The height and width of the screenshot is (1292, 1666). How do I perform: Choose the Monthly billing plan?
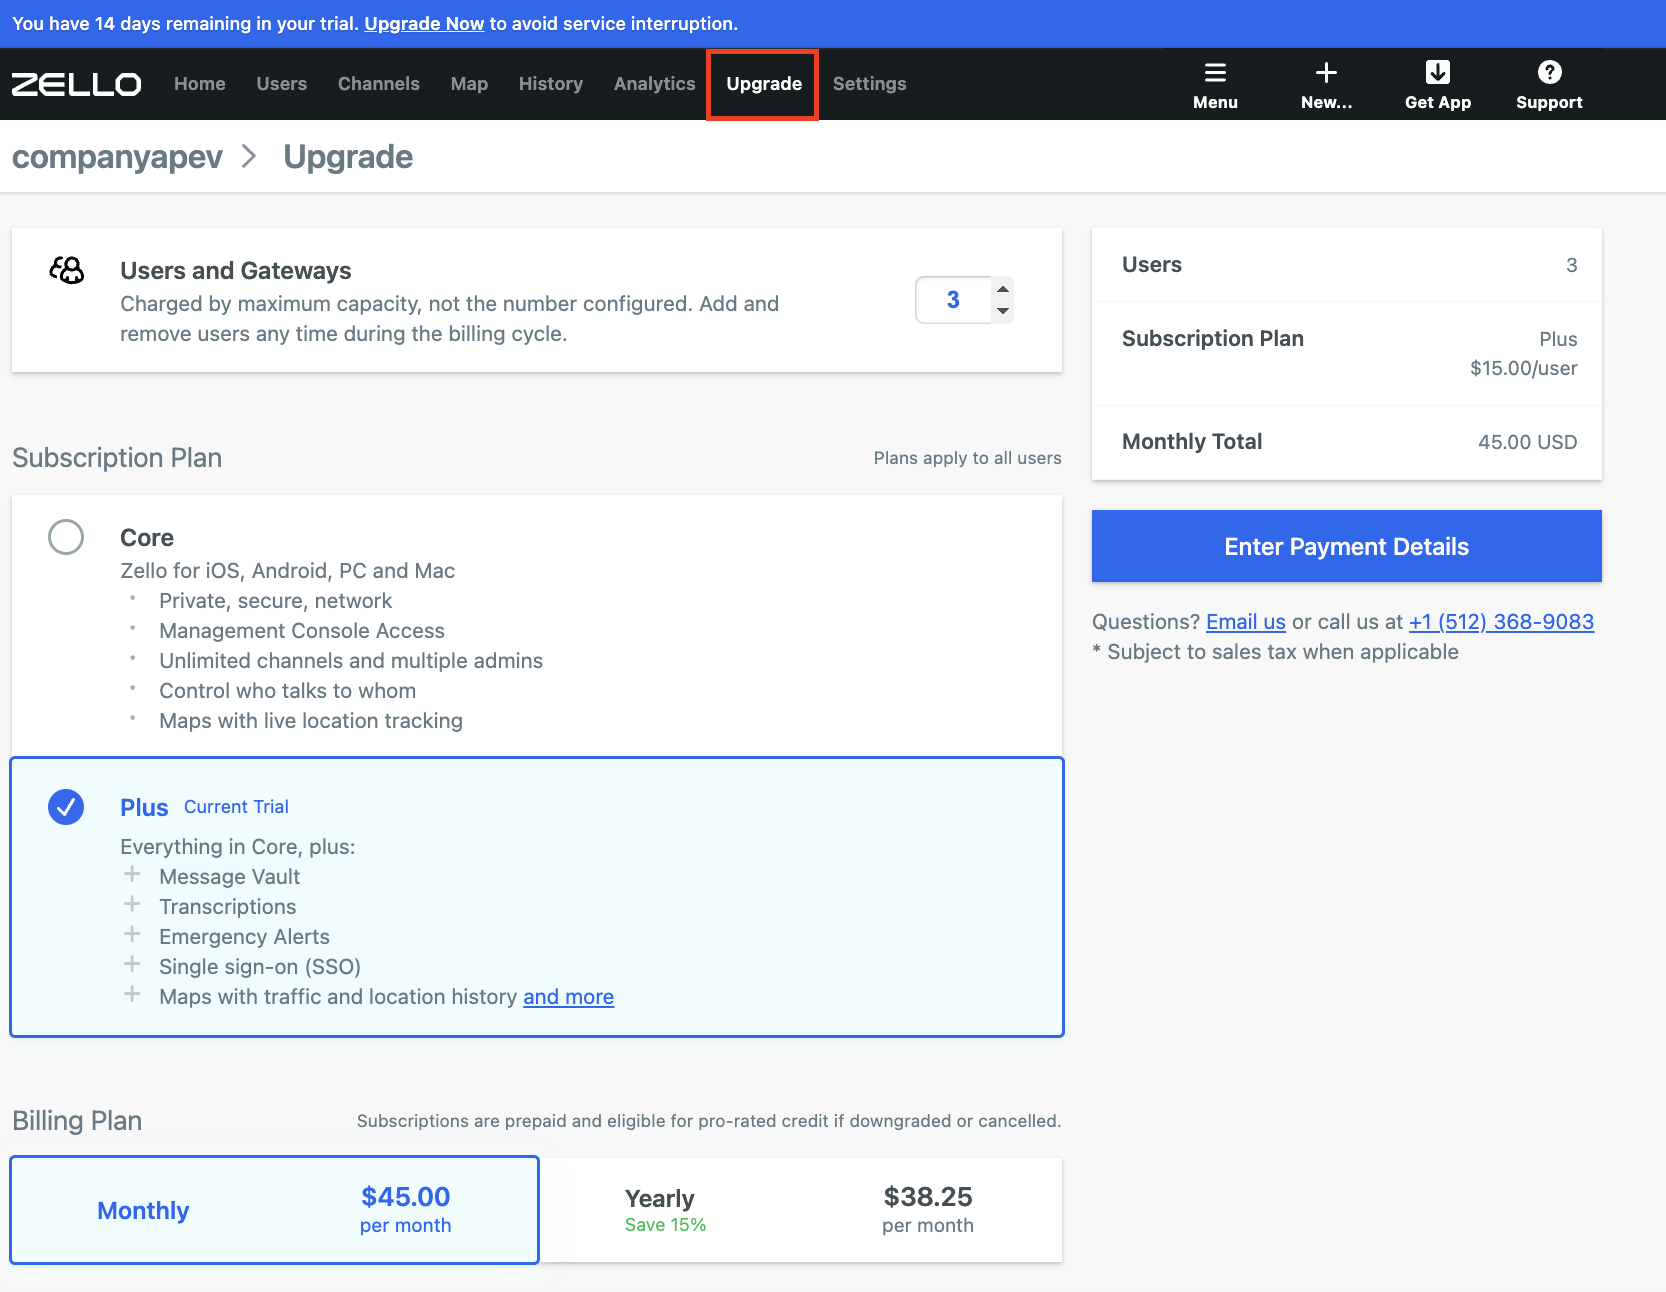(x=275, y=1210)
